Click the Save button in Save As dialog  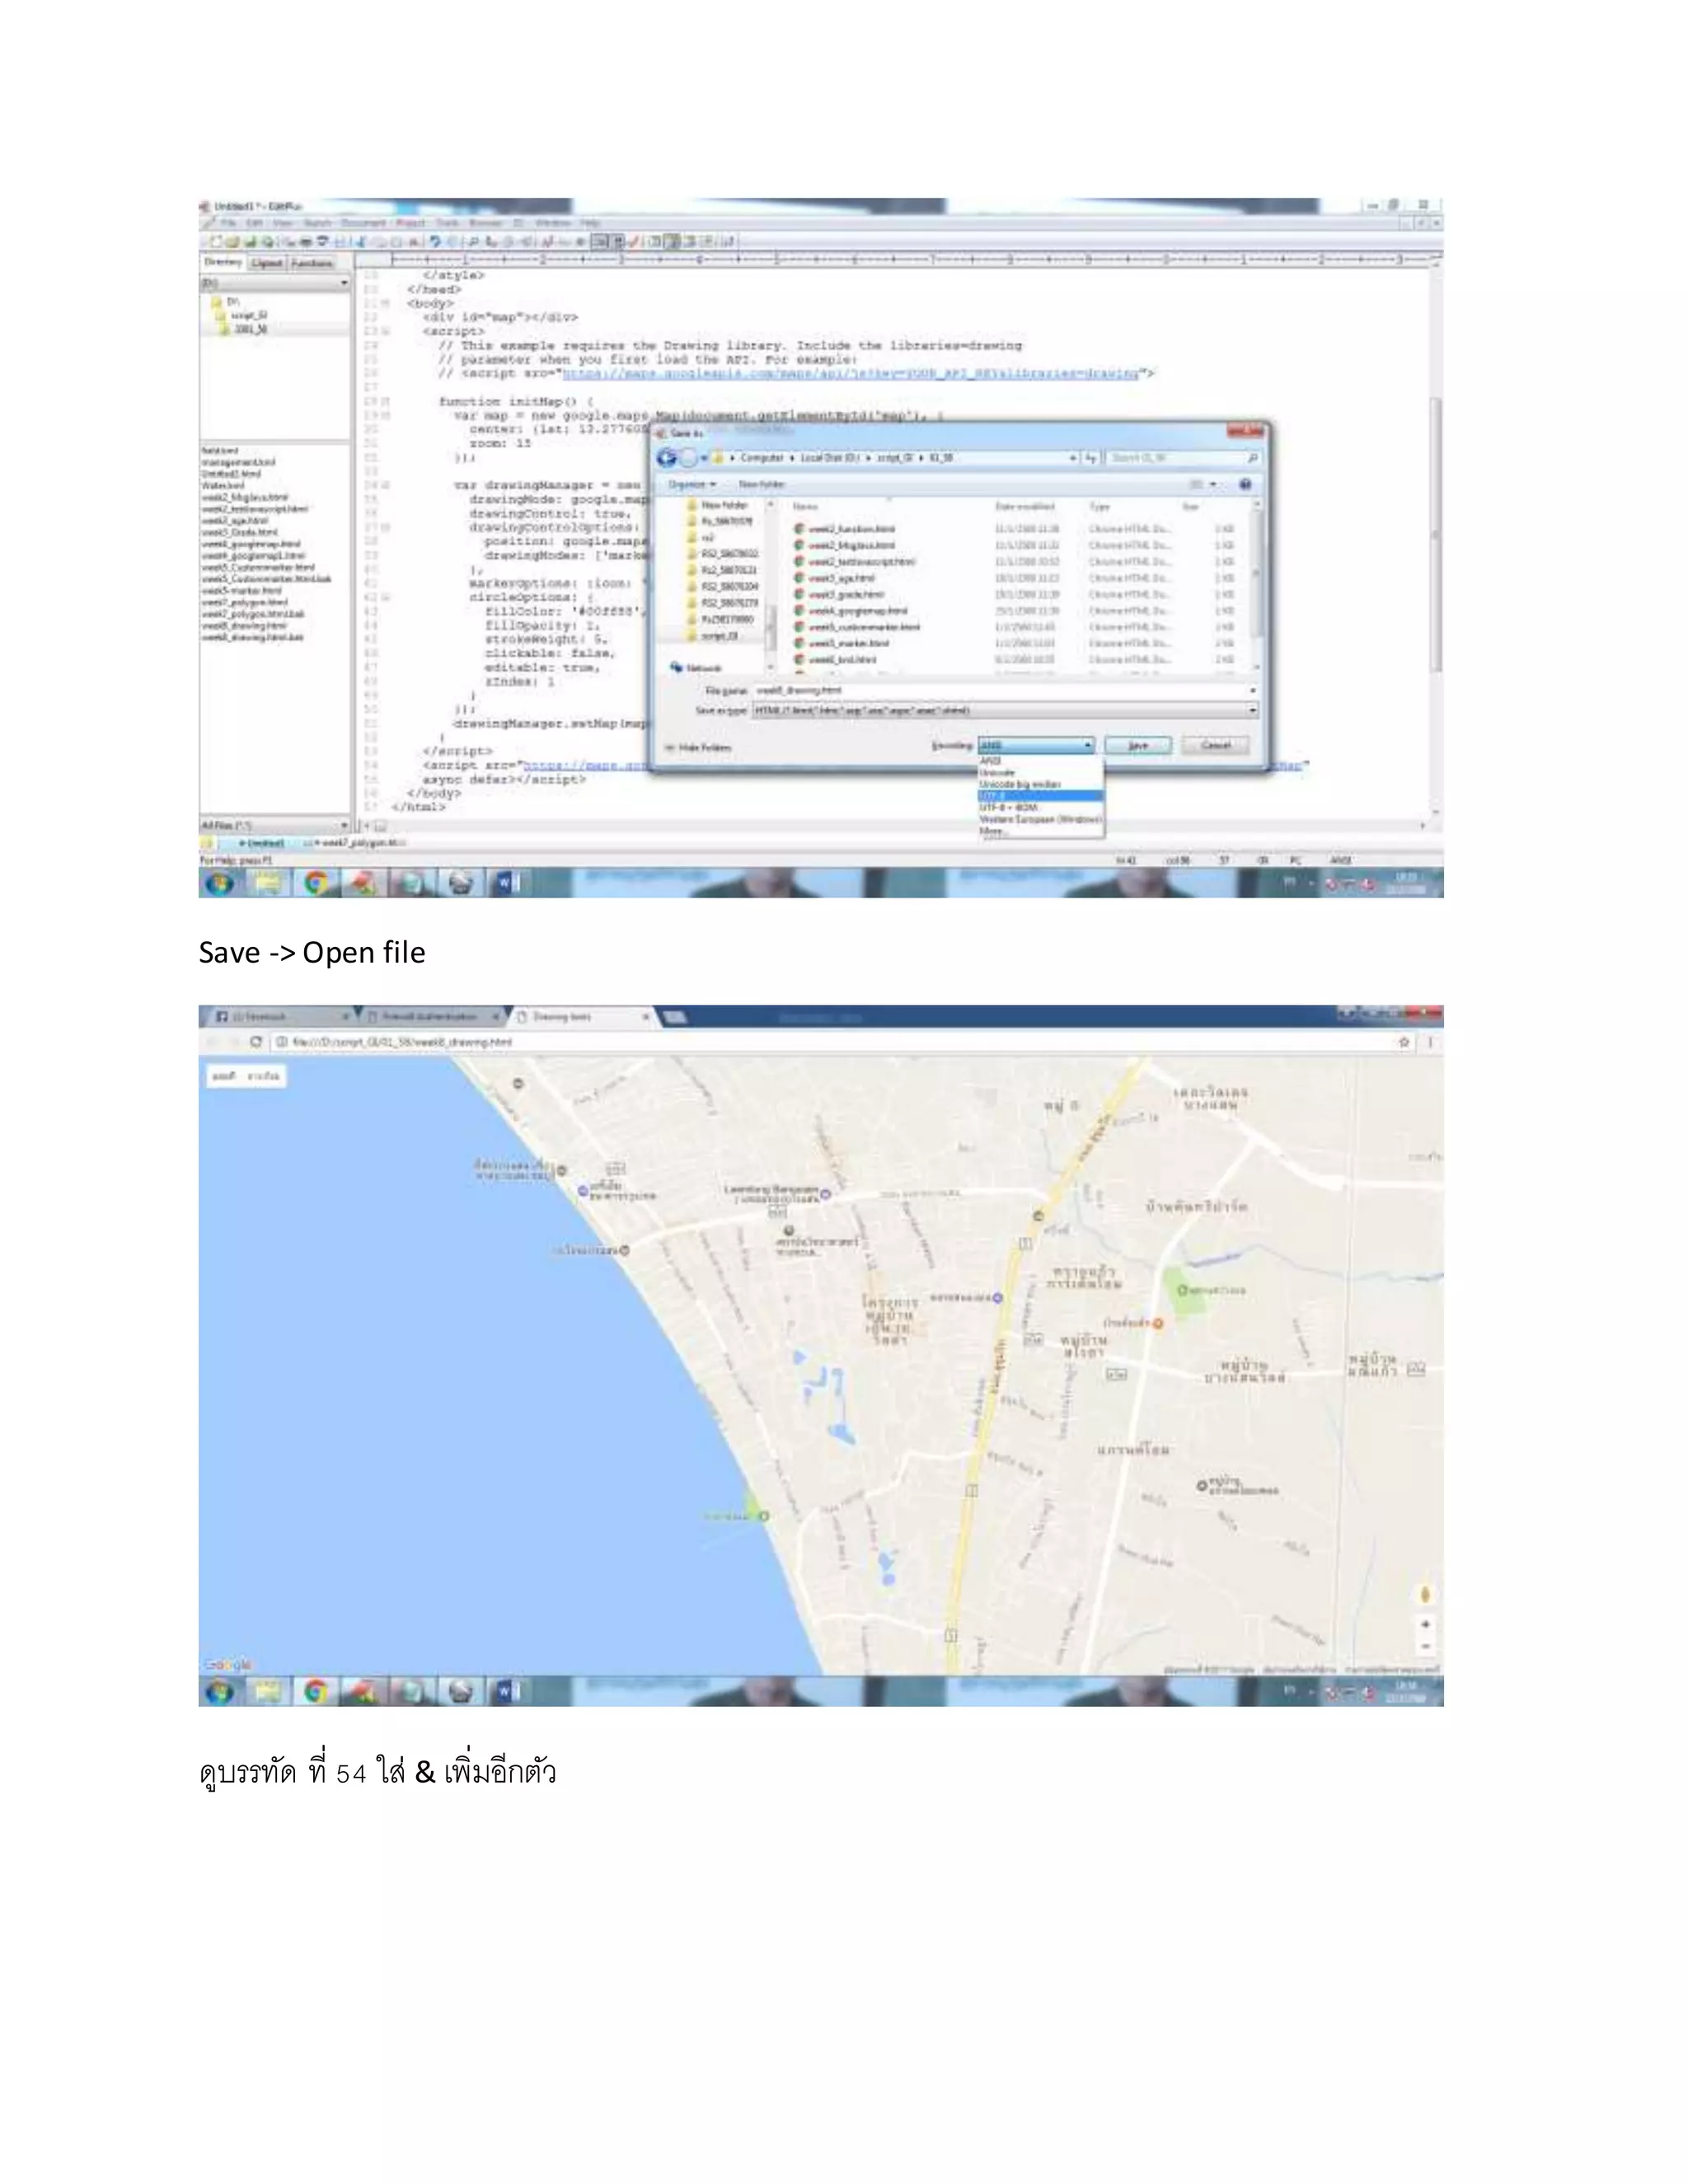[x=1138, y=745]
